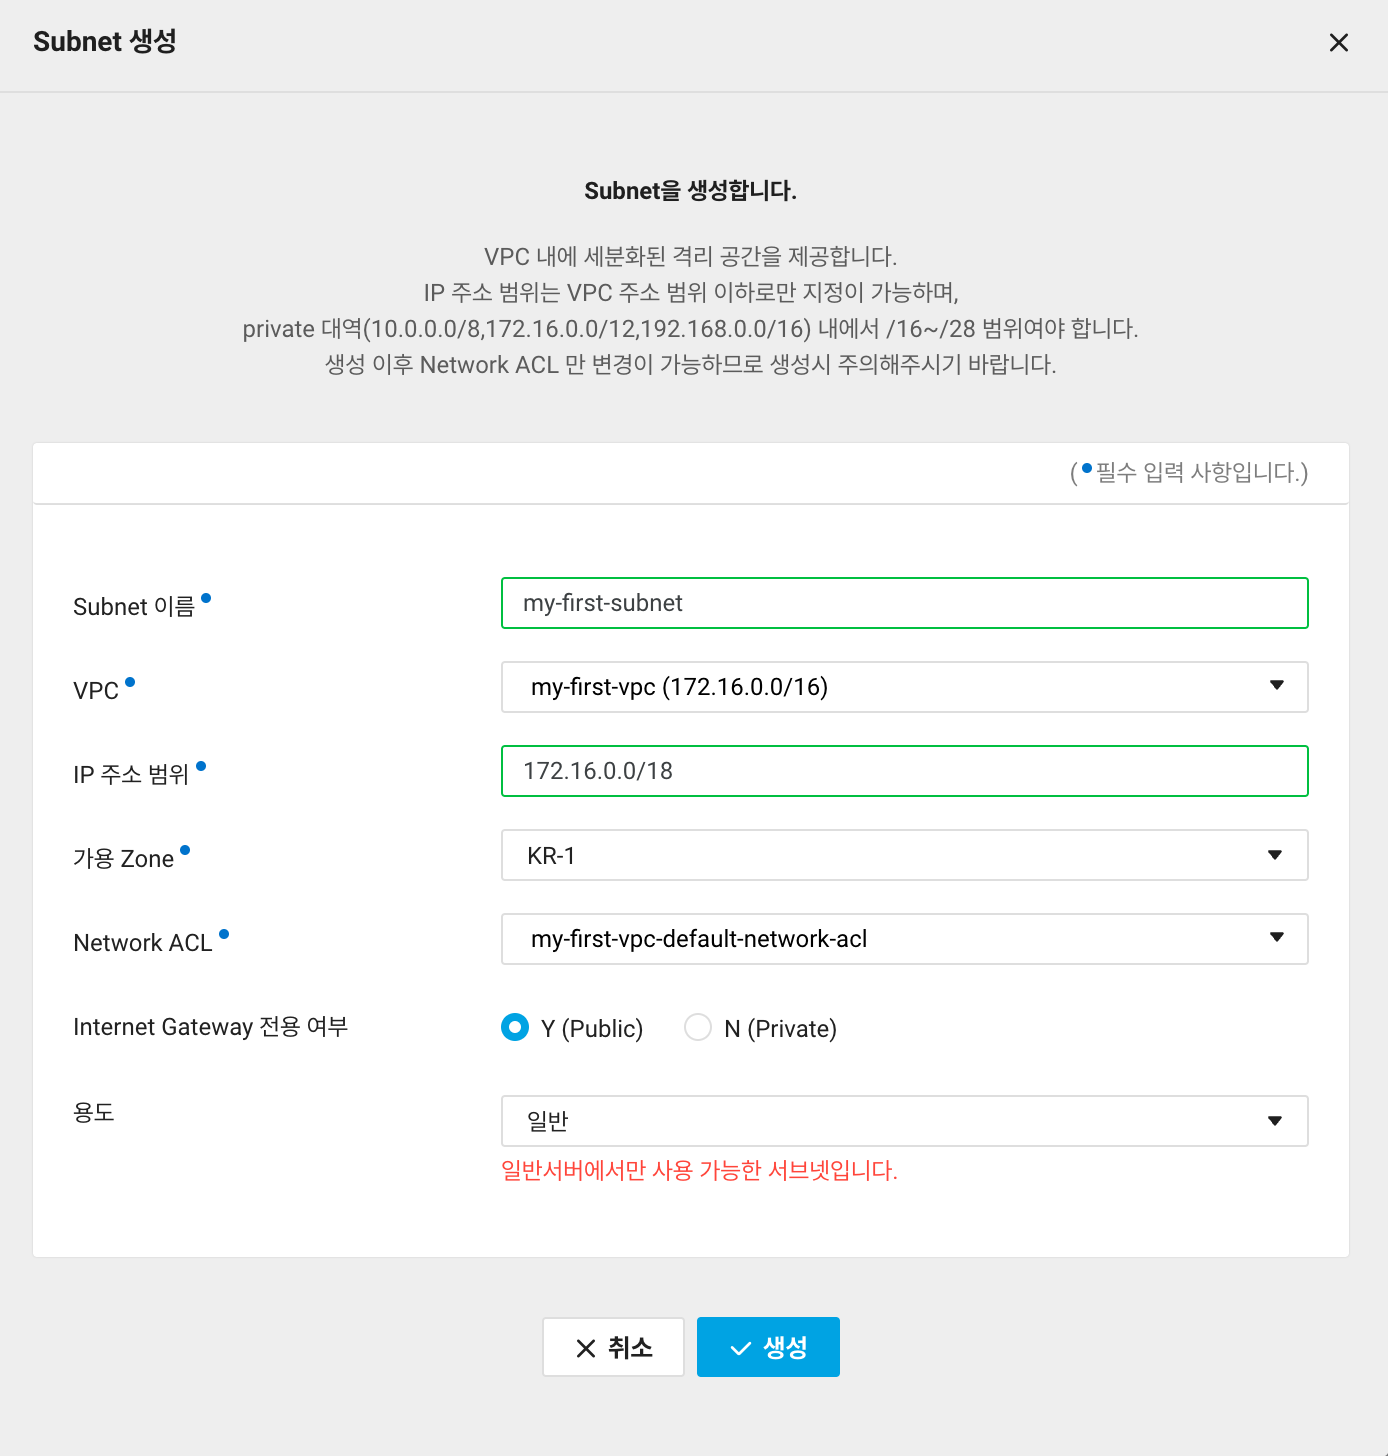This screenshot has height=1456, width=1388.
Task: Click the 가용 Zone dropdown arrow
Action: [1275, 855]
